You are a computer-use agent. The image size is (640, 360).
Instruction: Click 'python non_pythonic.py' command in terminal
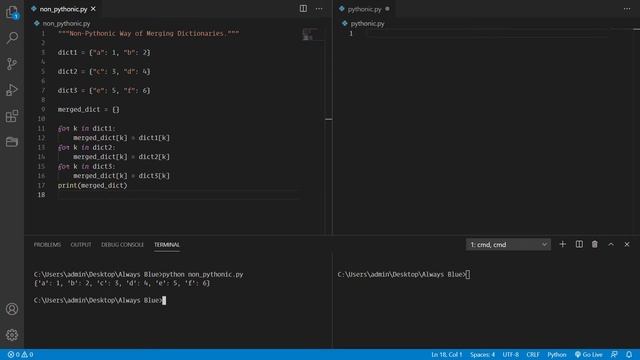[x=203, y=274]
